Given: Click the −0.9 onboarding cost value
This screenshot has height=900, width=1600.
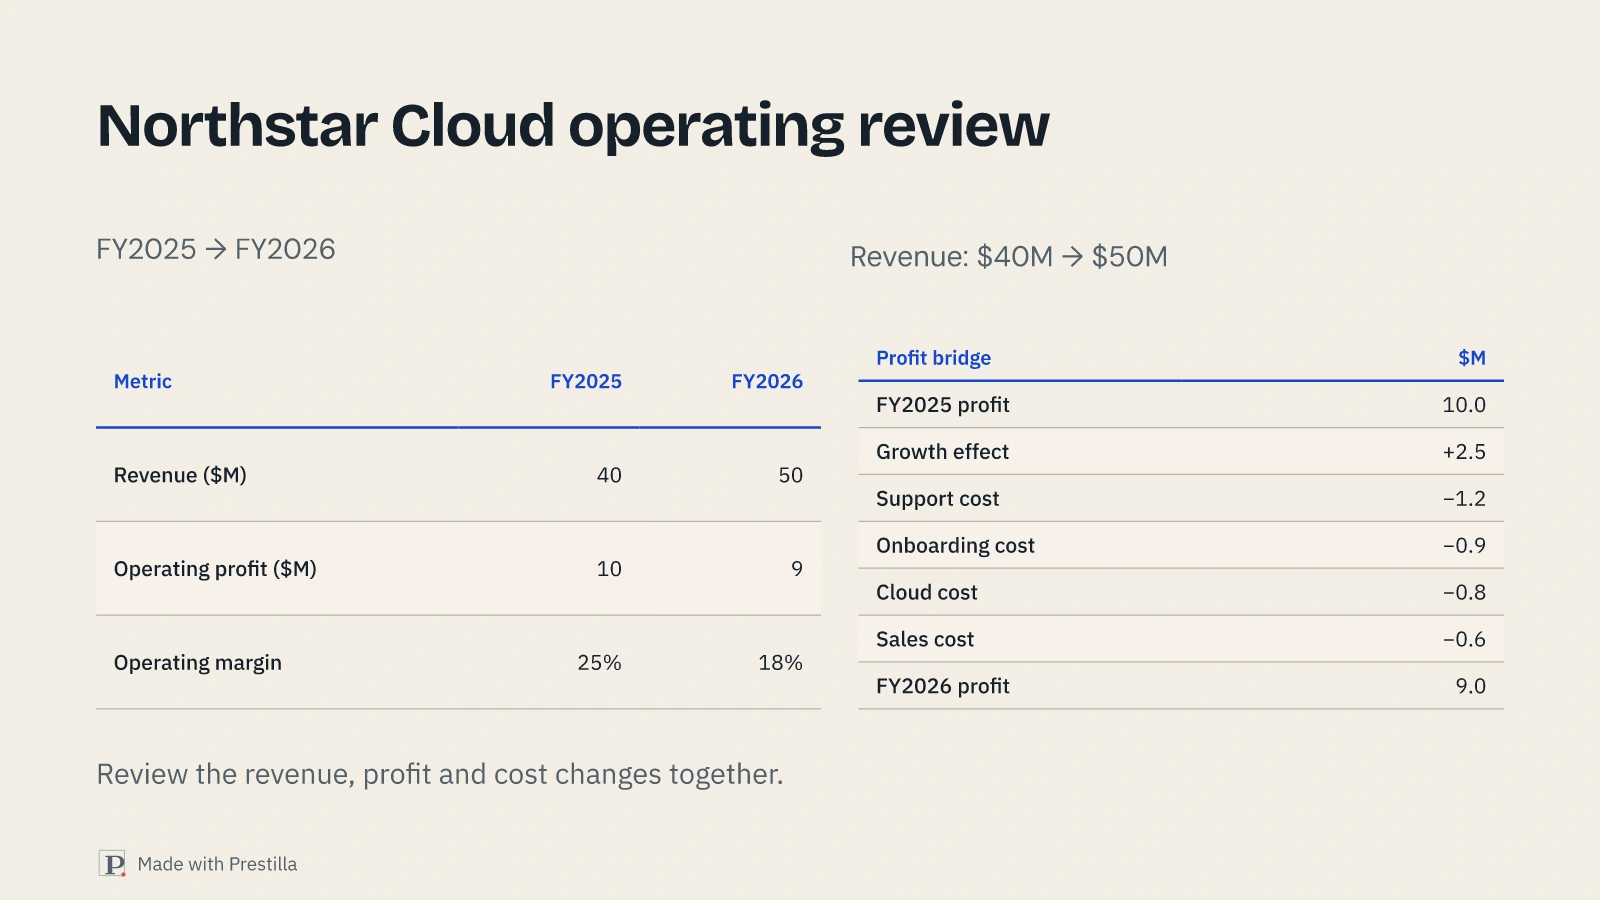Looking at the screenshot, I should point(1464,546).
